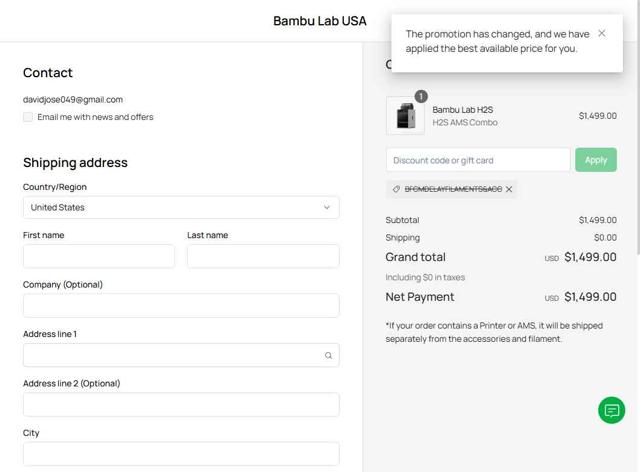Click the City input field
This screenshot has height=472, width=640.
click(181, 453)
